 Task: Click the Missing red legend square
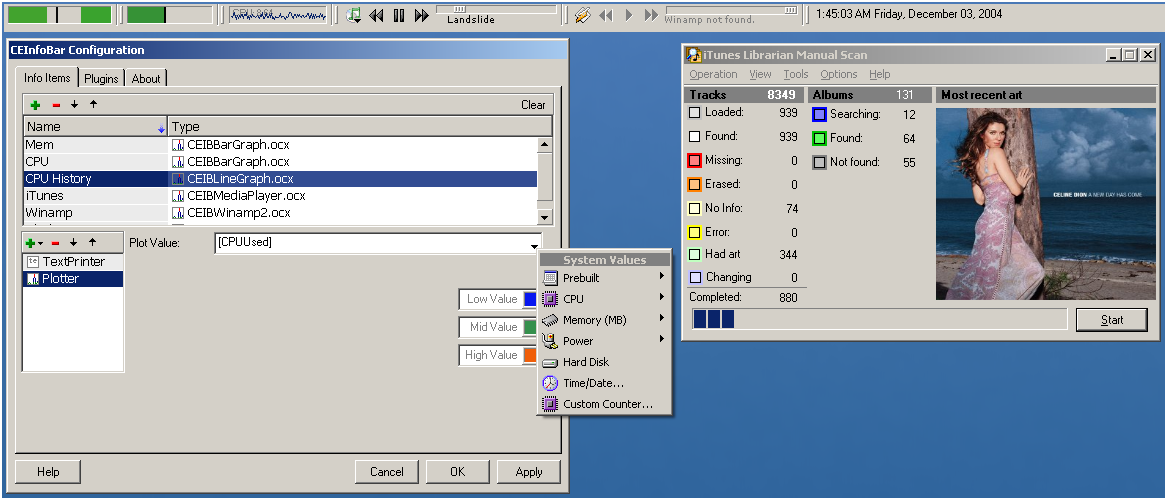point(694,161)
